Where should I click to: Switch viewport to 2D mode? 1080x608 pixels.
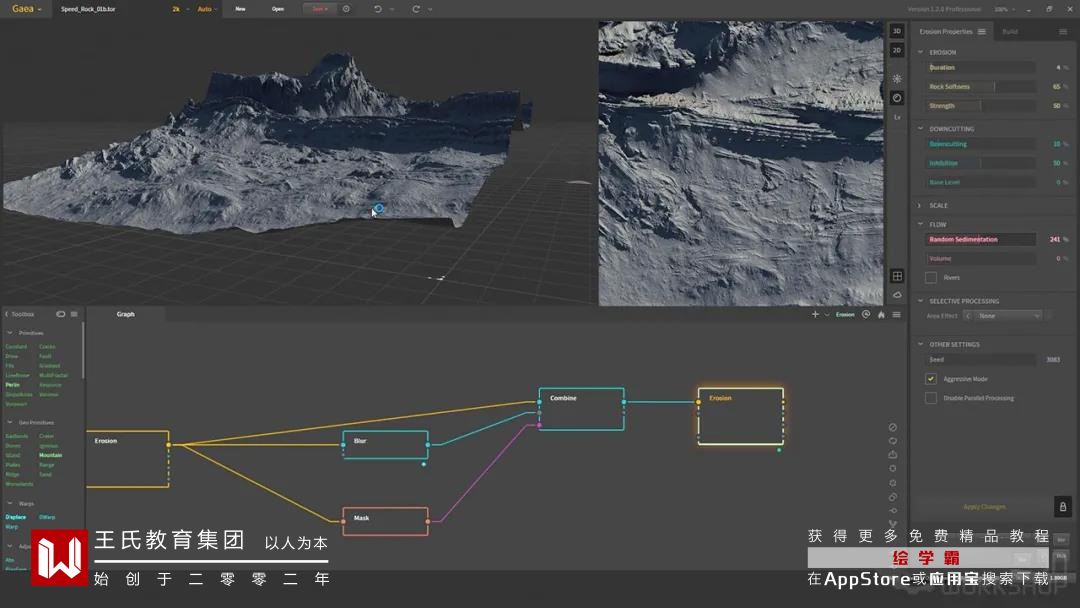point(897,50)
